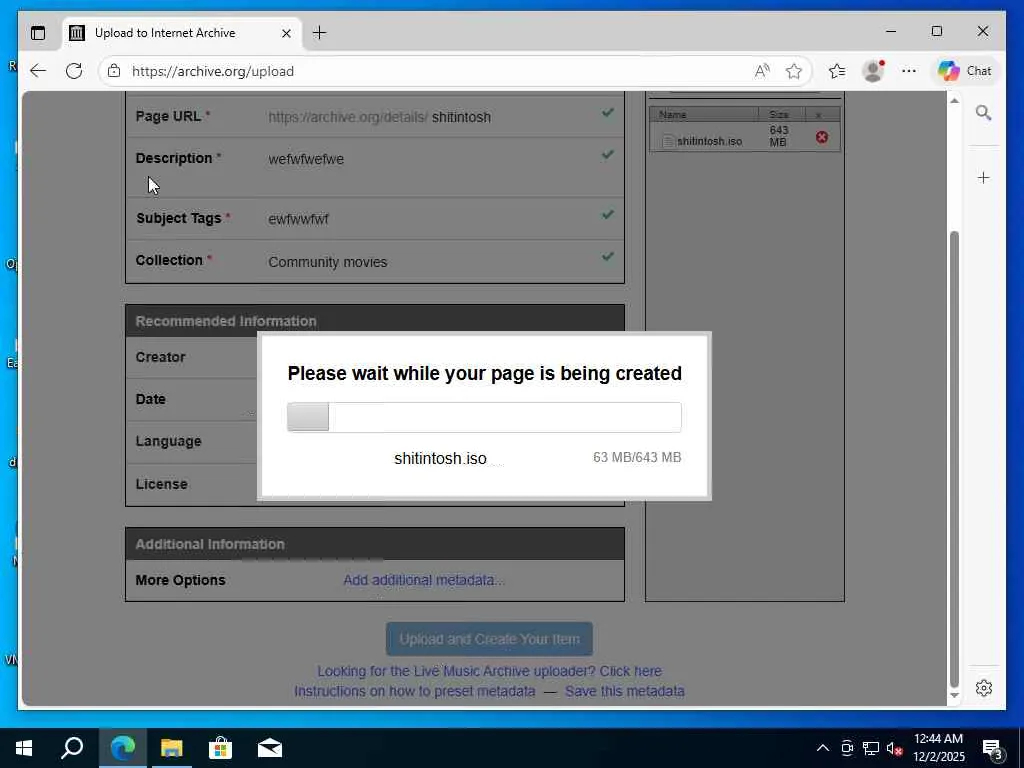Click the Date field label
The image size is (1024, 768).
(150, 399)
